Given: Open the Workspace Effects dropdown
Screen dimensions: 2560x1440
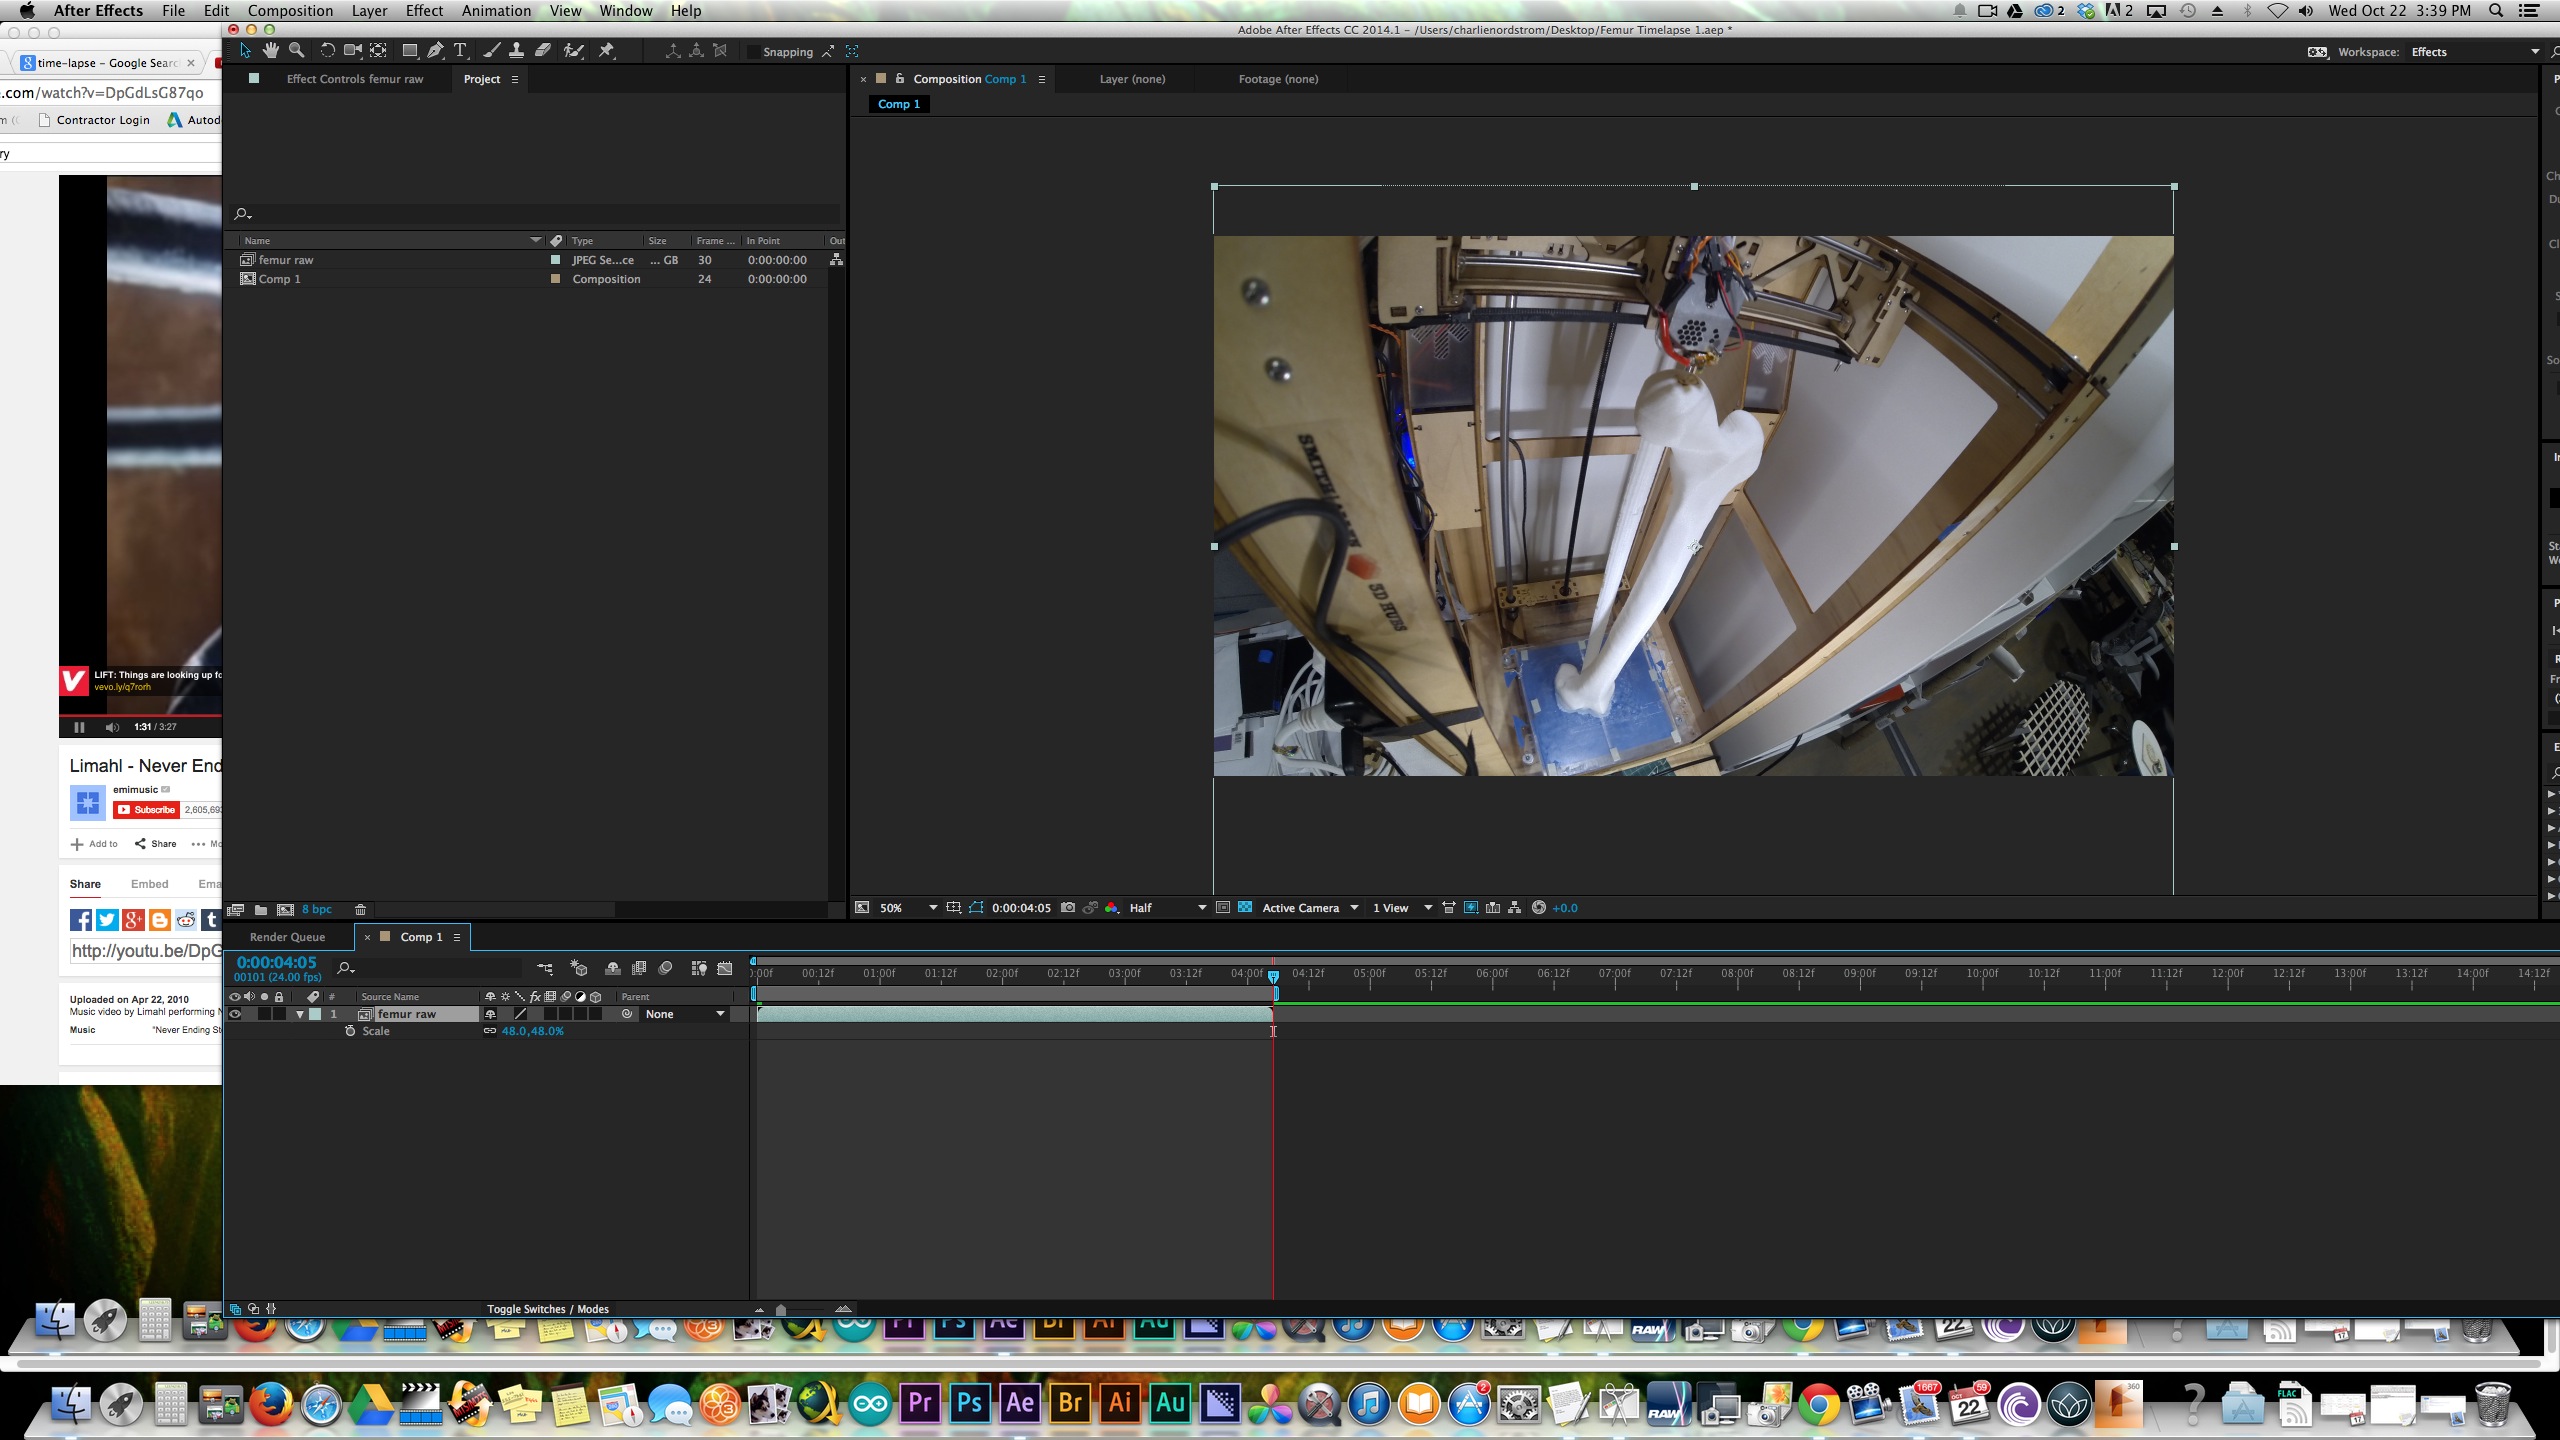Looking at the screenshot, I should (2474, 52).
